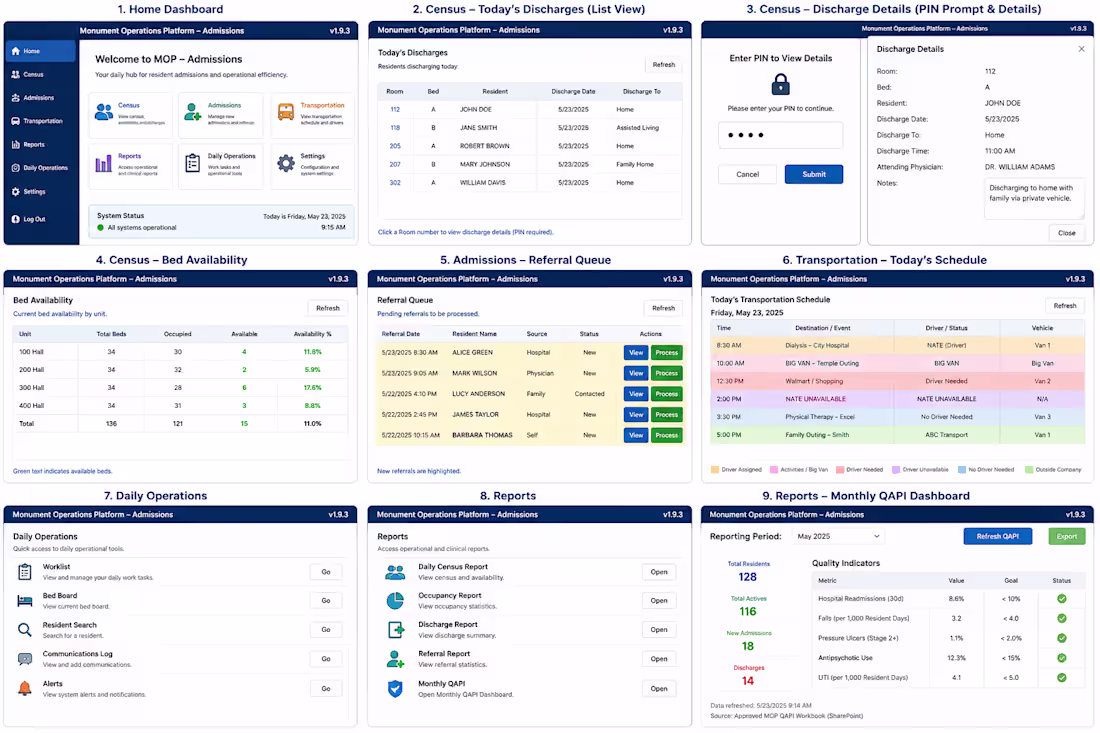
Task: Click the Referral Report person icon
Action: coord(395,659)
